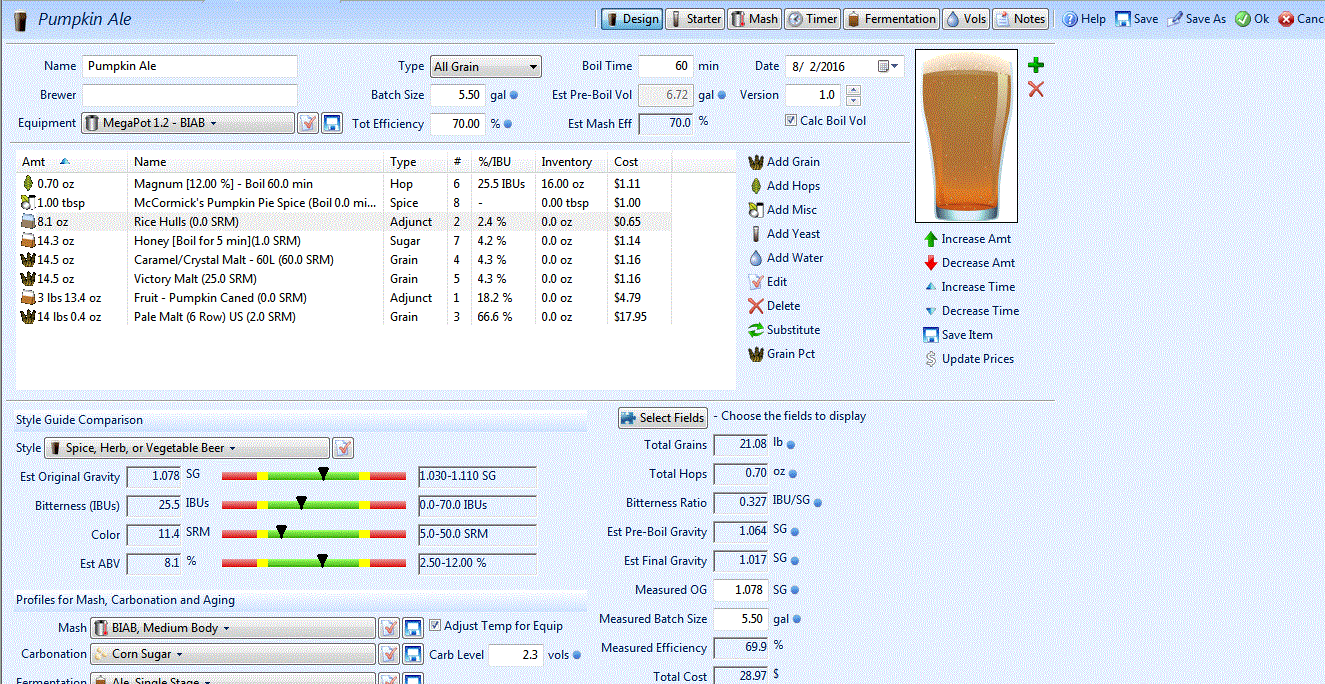Add Misc ingredient
The height and width of the screenshot is (684, 1325).
click(783, 210)
